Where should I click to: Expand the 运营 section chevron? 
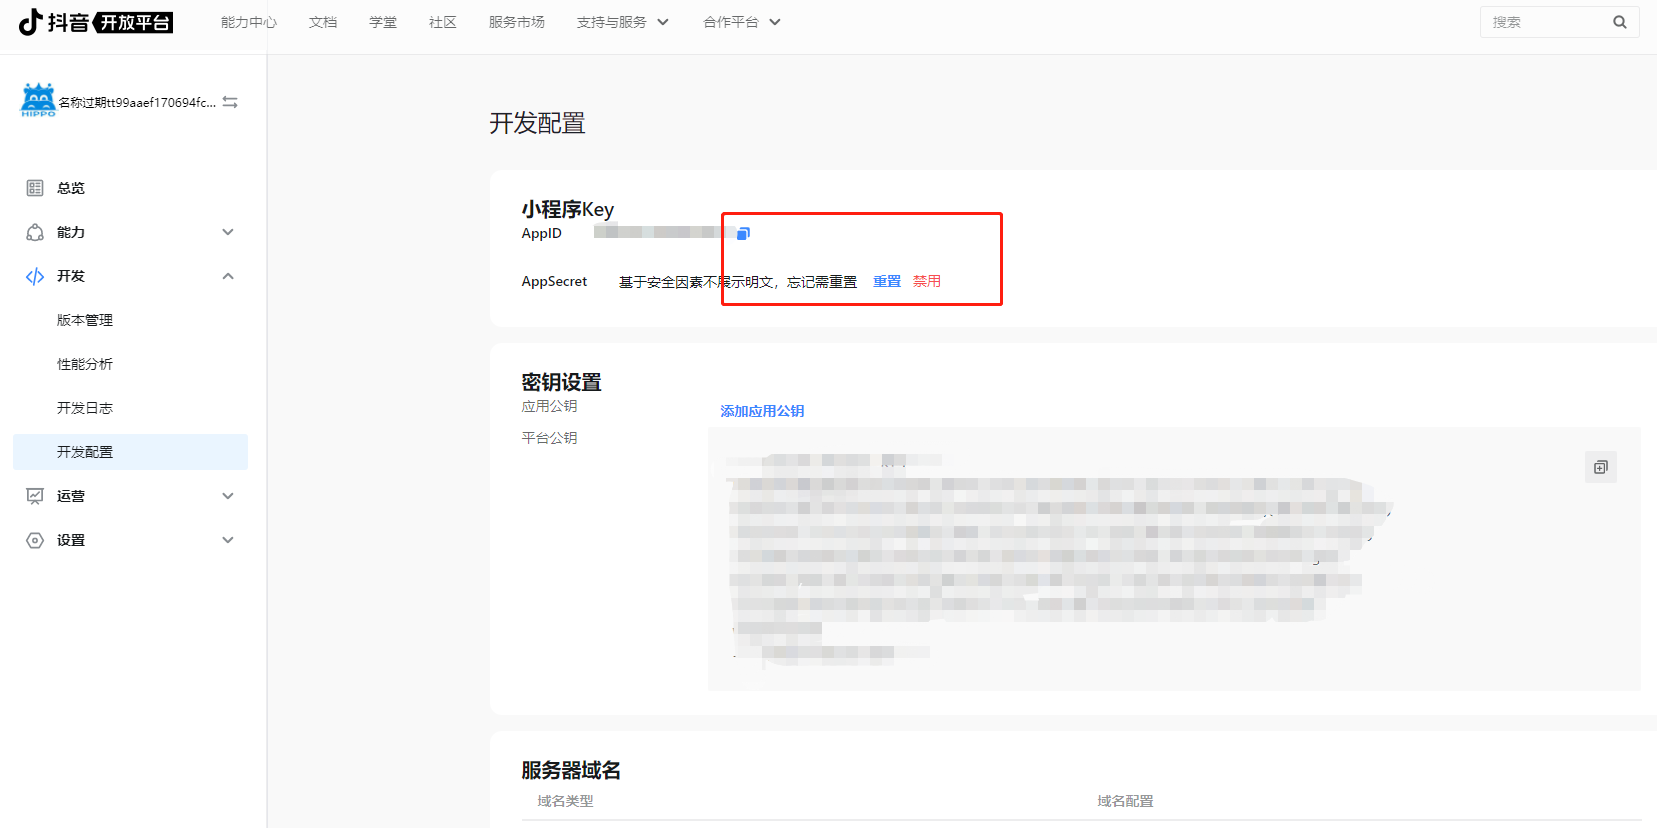coord(228,496)
